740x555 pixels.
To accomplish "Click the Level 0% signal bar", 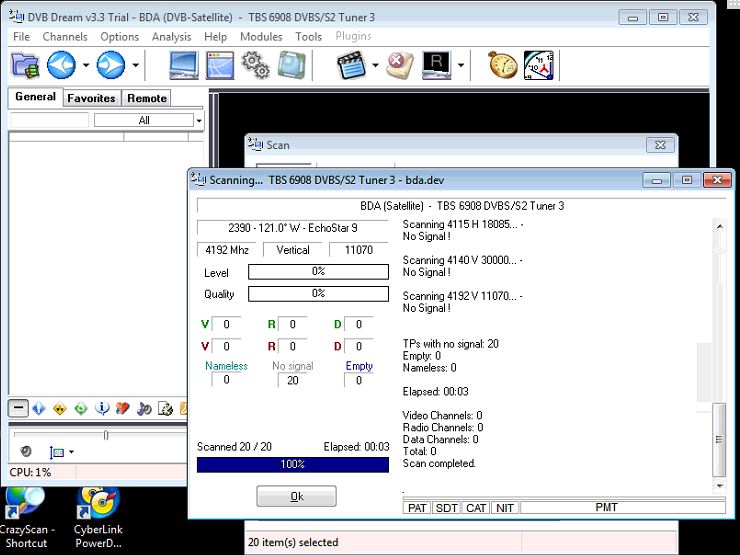I will pos(318,271).
